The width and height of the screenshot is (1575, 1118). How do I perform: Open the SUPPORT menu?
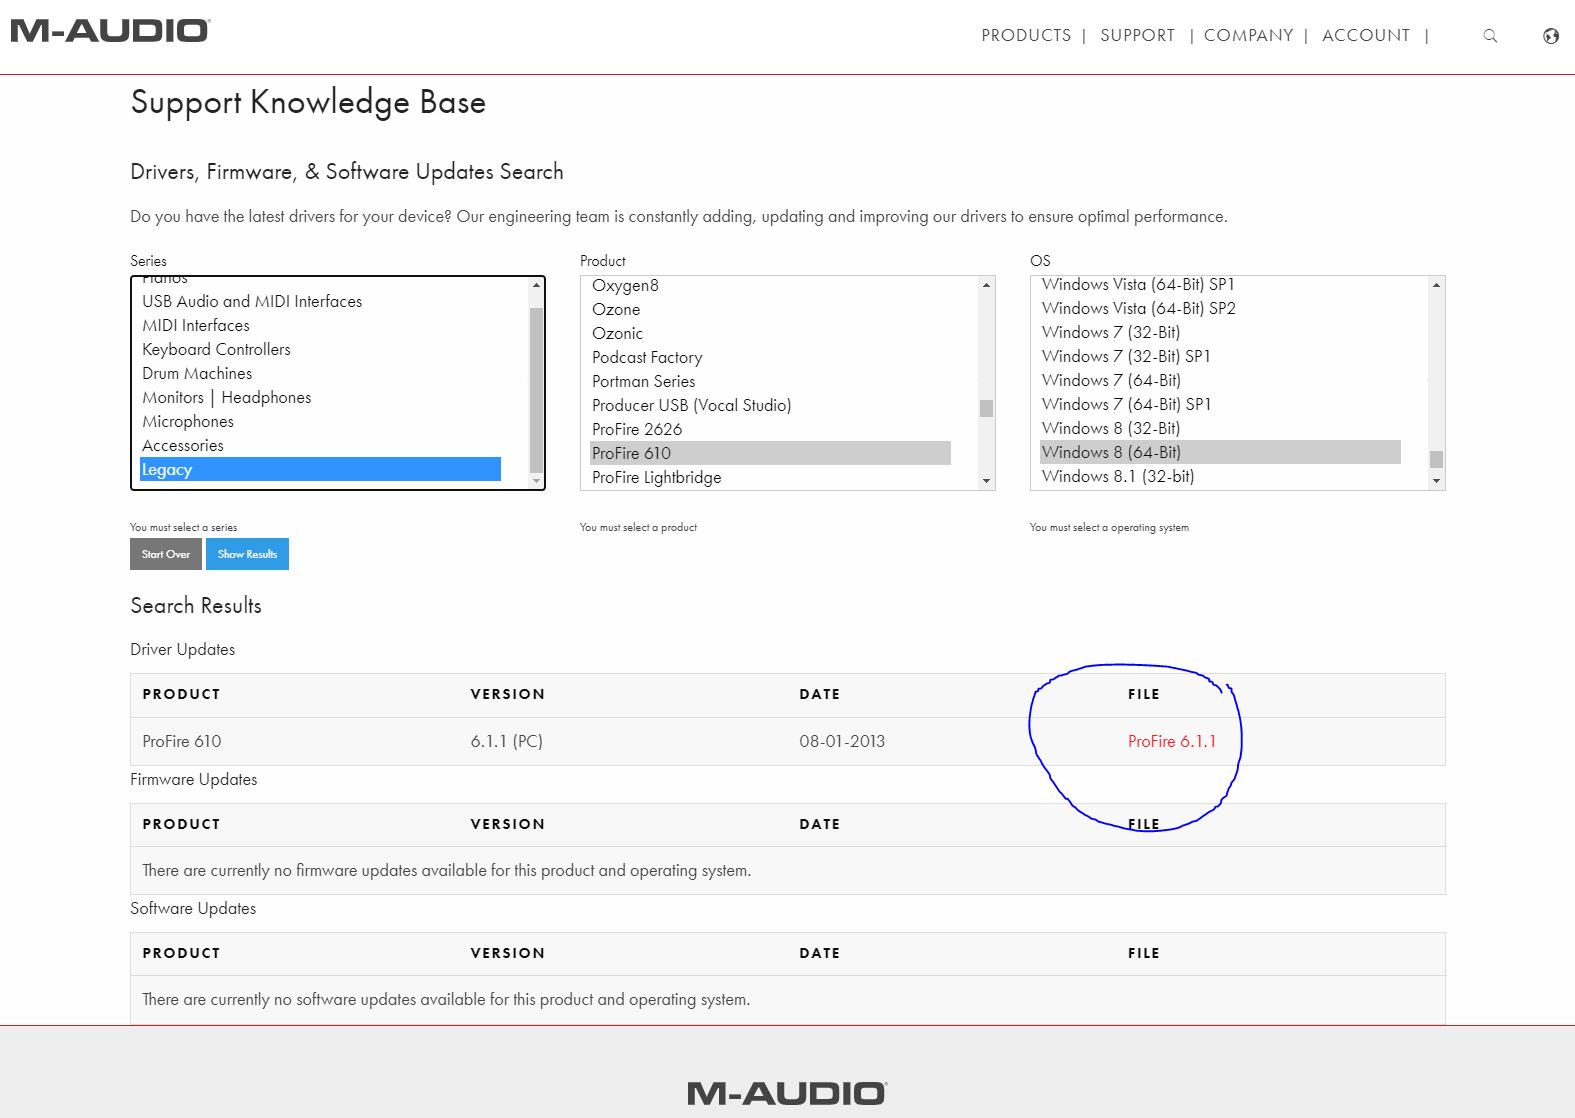pos(1137,35)
